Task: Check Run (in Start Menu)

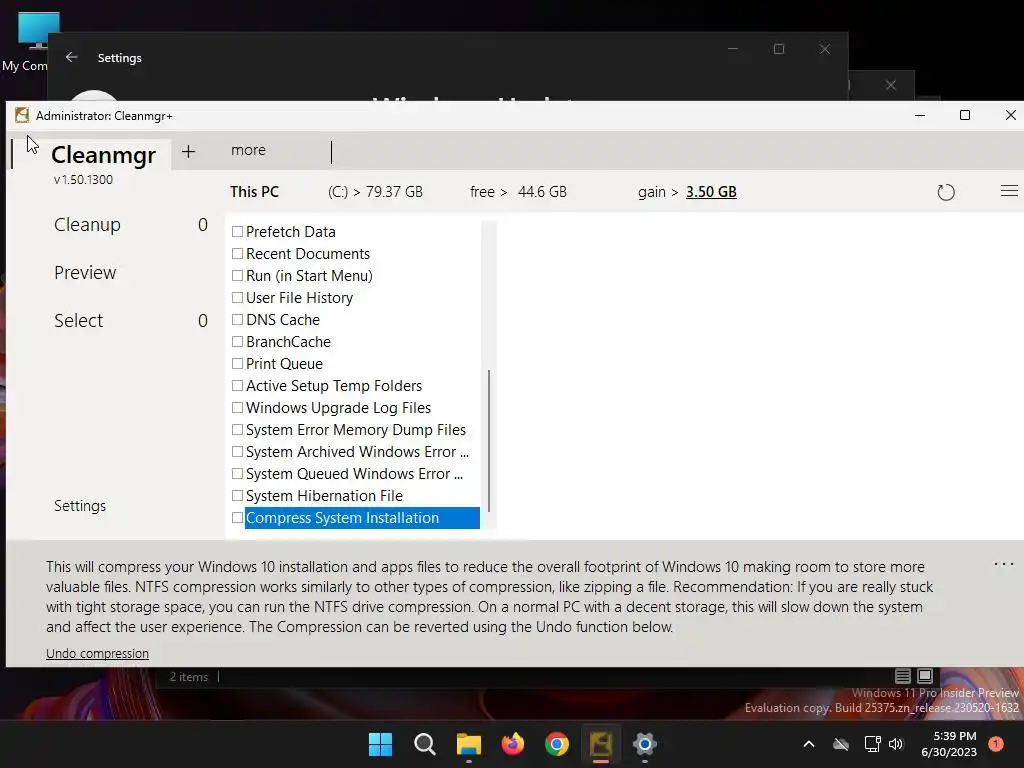Action: (237, 276)
